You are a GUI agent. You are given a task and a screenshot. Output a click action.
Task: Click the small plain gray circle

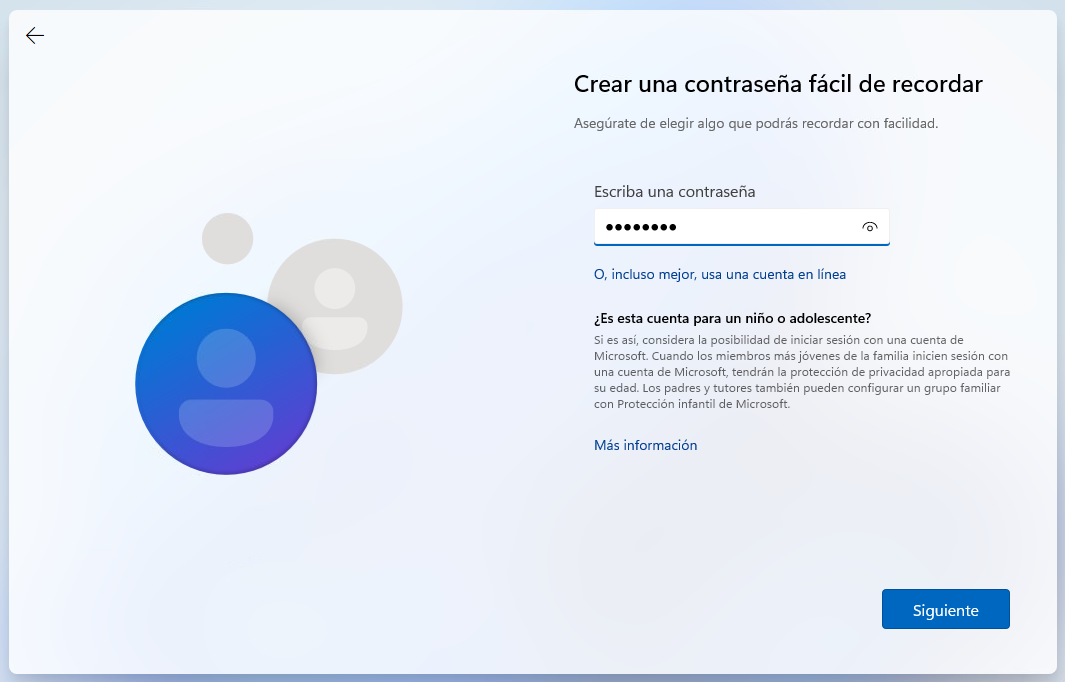pyautogui.click(x=228, y=238)
